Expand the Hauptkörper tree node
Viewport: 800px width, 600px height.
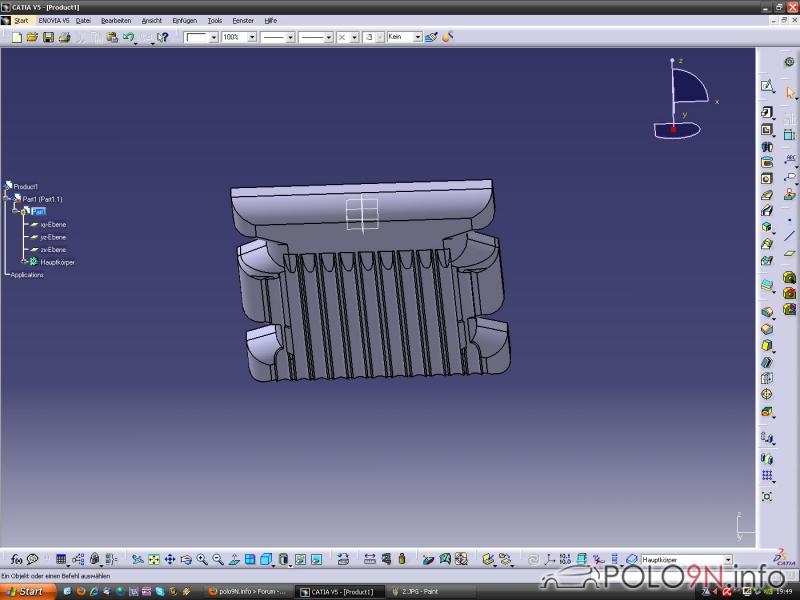pyautogui.click(x=23, y=261)
